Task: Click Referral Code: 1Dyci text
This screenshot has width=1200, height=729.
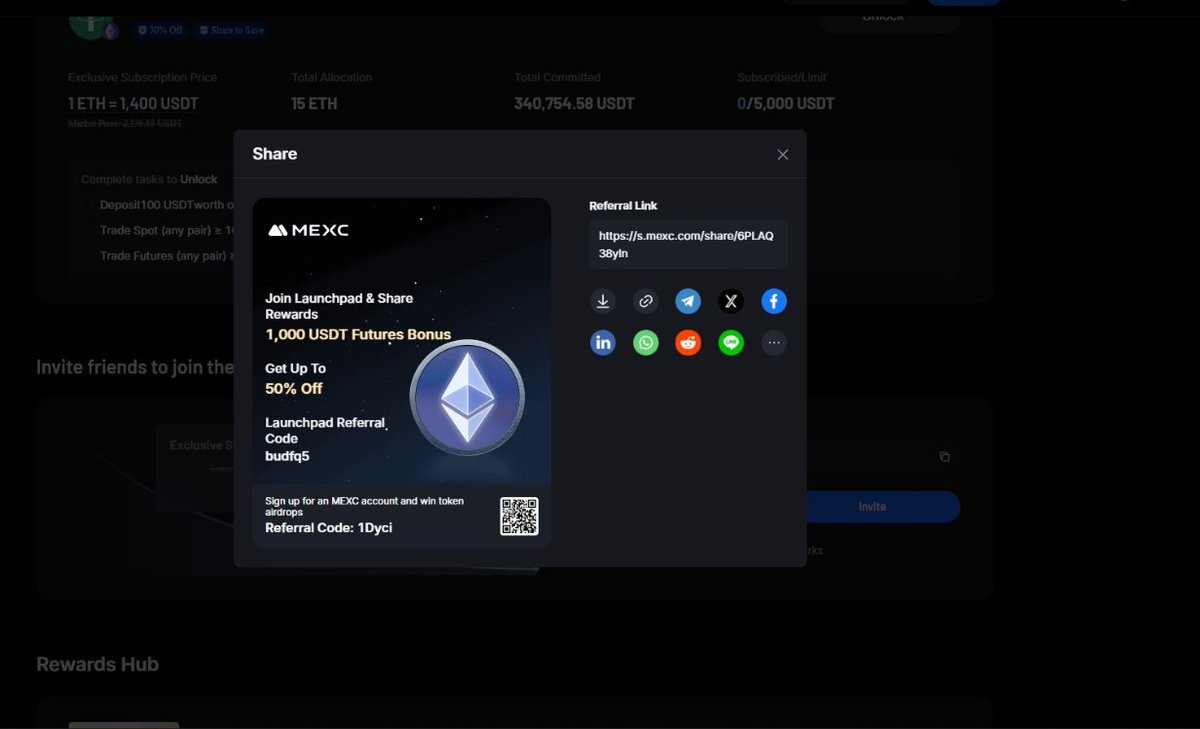Action: [x=328, y=527]
